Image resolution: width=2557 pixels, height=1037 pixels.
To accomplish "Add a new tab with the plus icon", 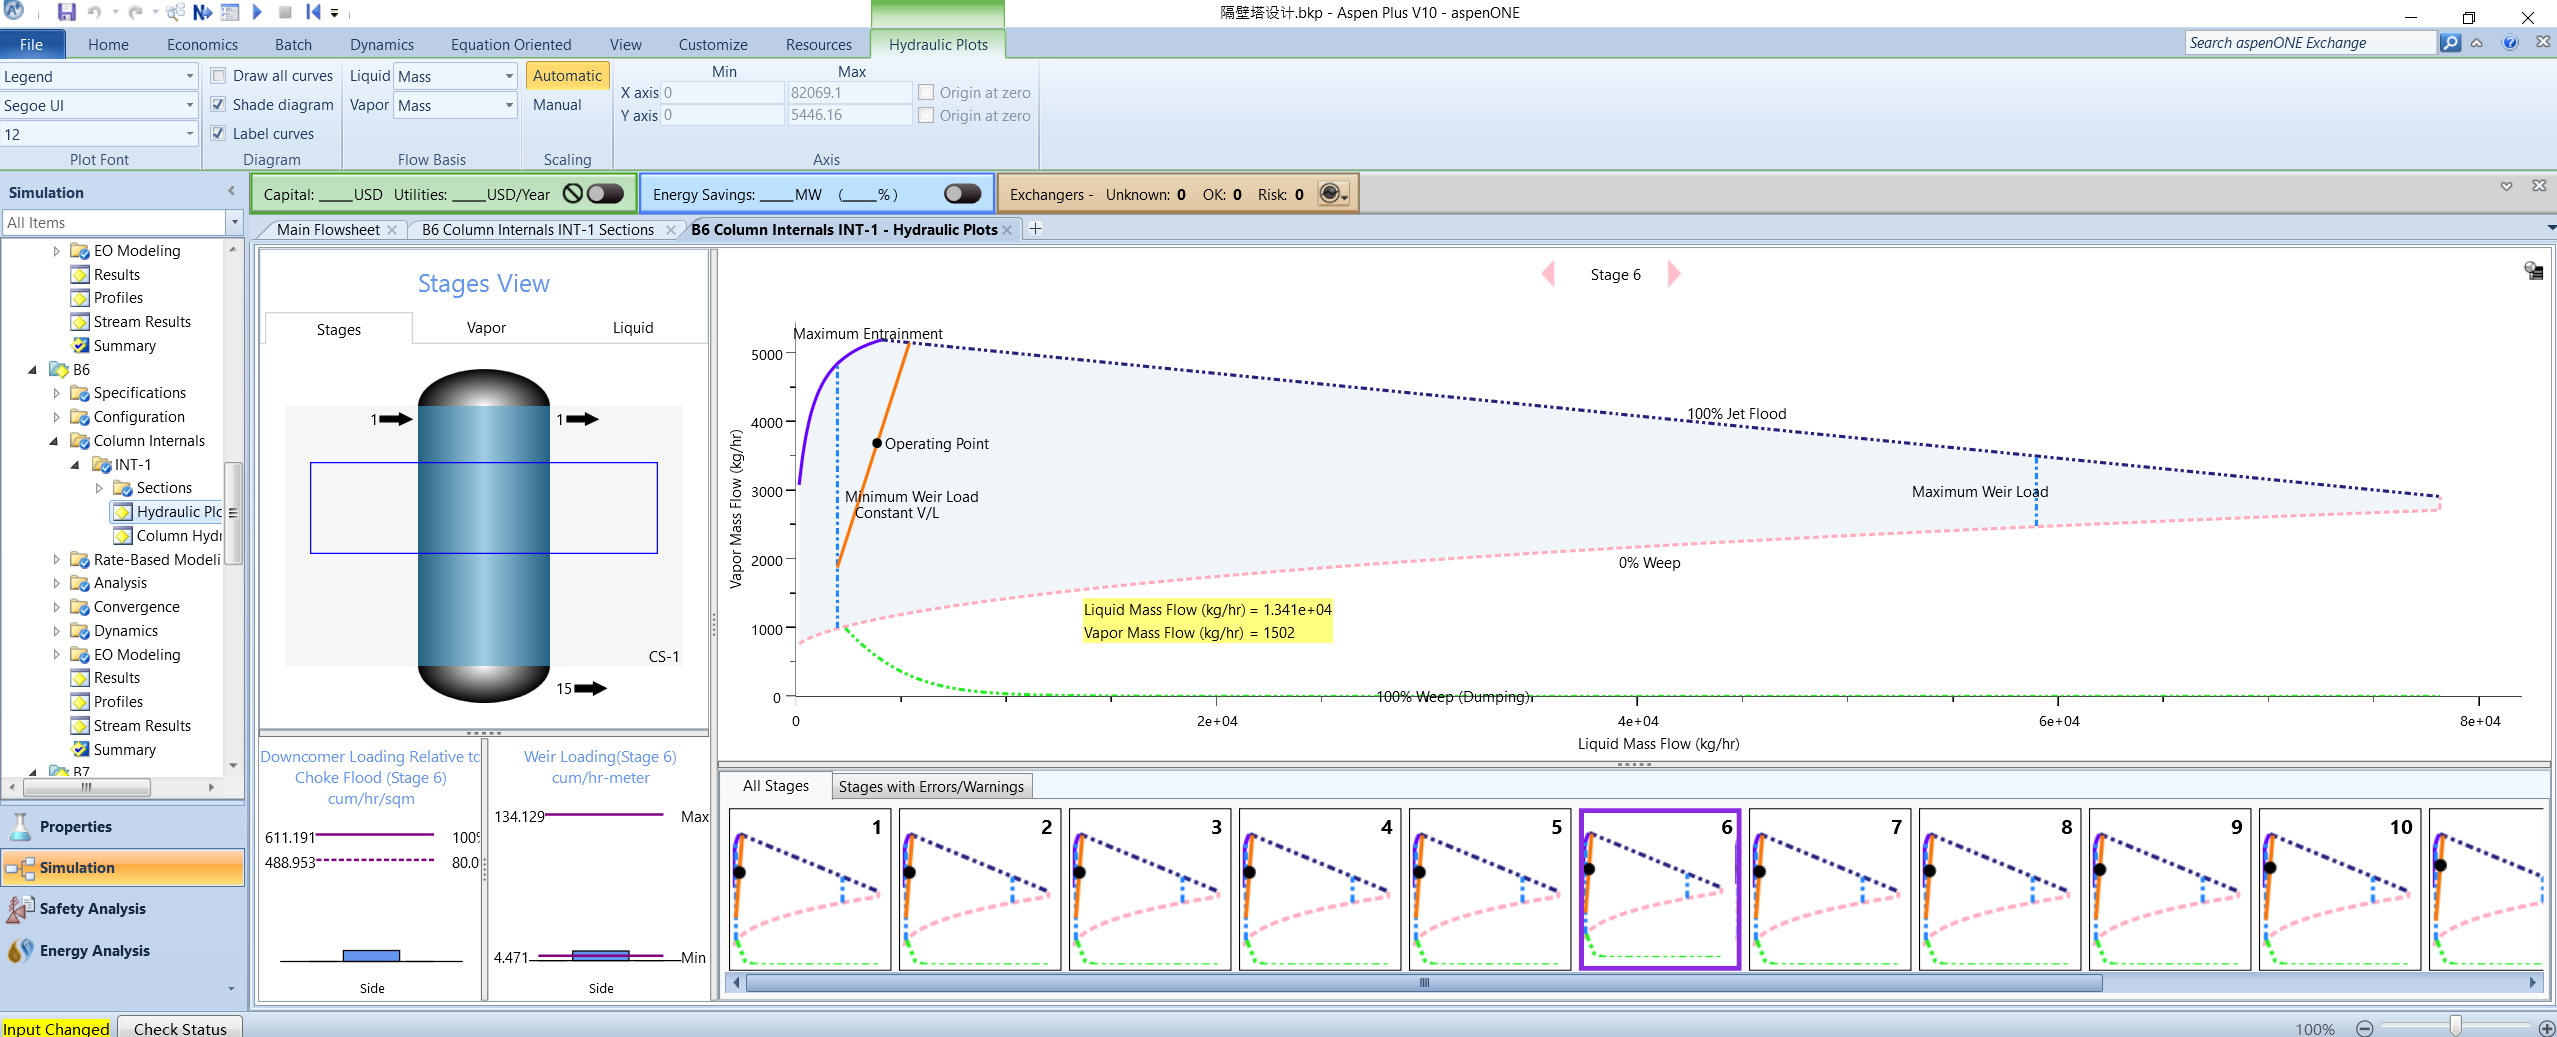I will [x=1036, y=229].
